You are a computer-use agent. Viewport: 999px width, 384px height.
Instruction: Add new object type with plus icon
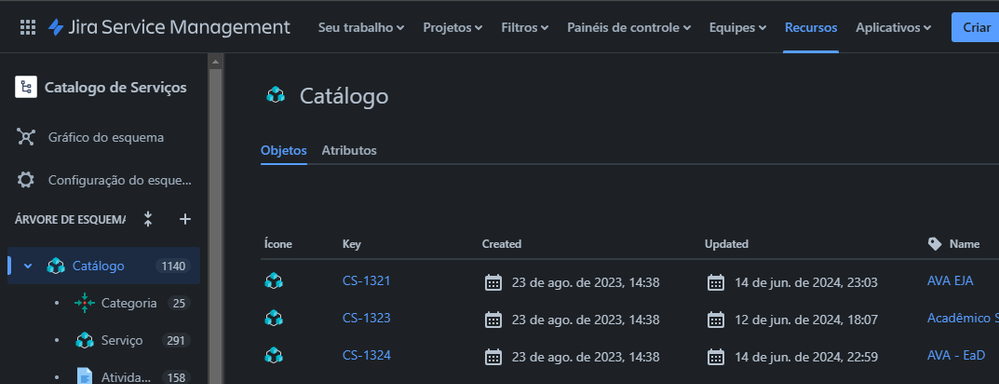click(x=185, y=220)
